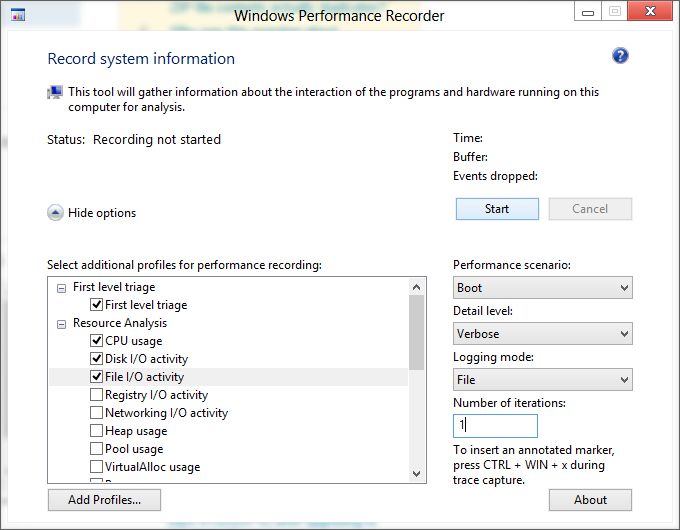Uncheck Disk I/O activity checkbox
The width and height of the screenshot is (680, 530).
click(x=96, y=358)
